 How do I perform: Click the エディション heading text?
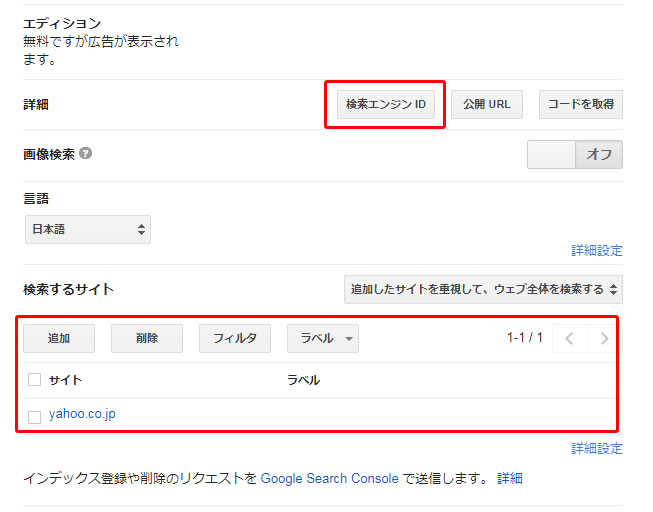[x=62, y=23]
